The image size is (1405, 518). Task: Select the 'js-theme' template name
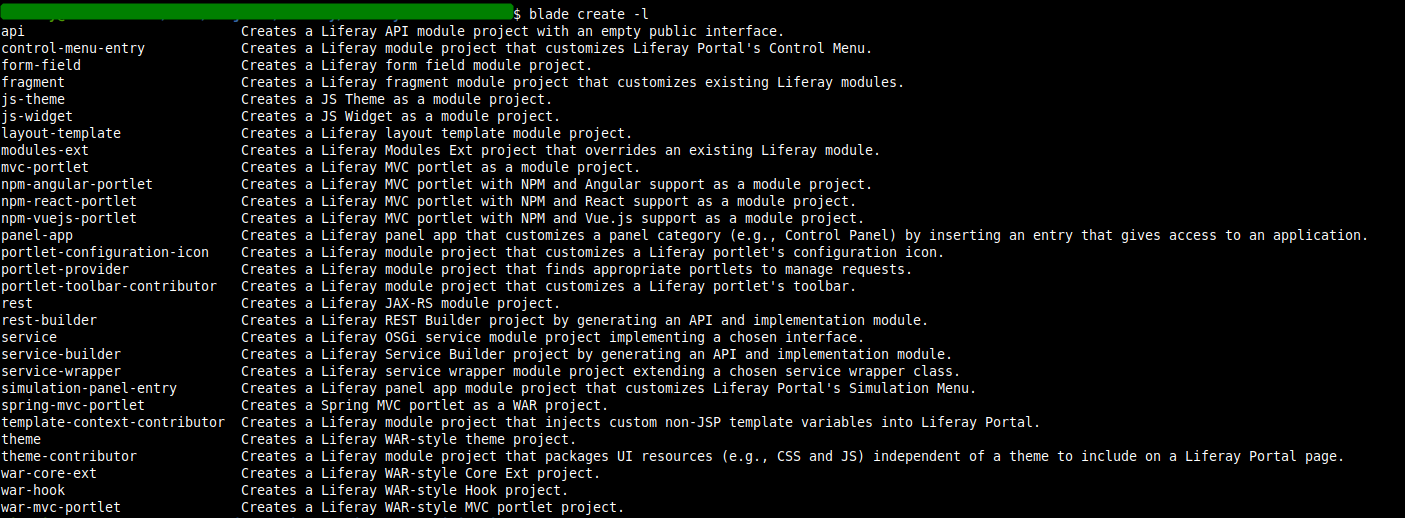(33, 99)
